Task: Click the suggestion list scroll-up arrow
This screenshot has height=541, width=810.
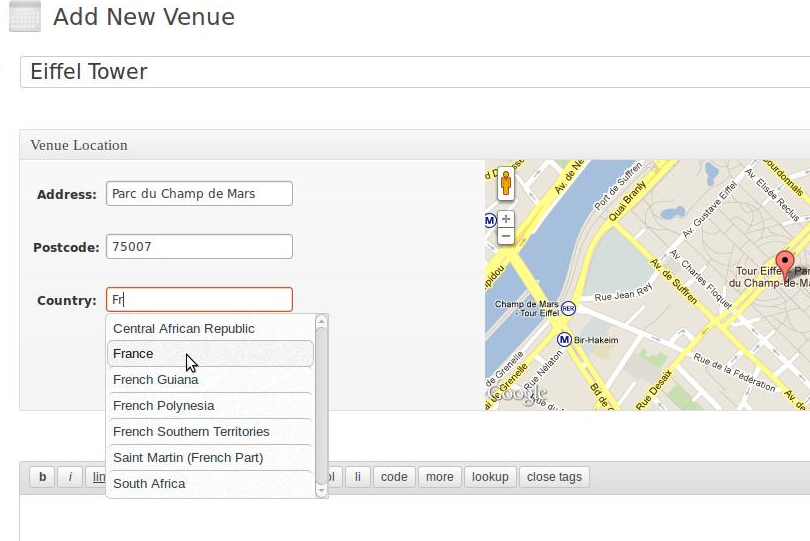Action: tap(321, 321)
